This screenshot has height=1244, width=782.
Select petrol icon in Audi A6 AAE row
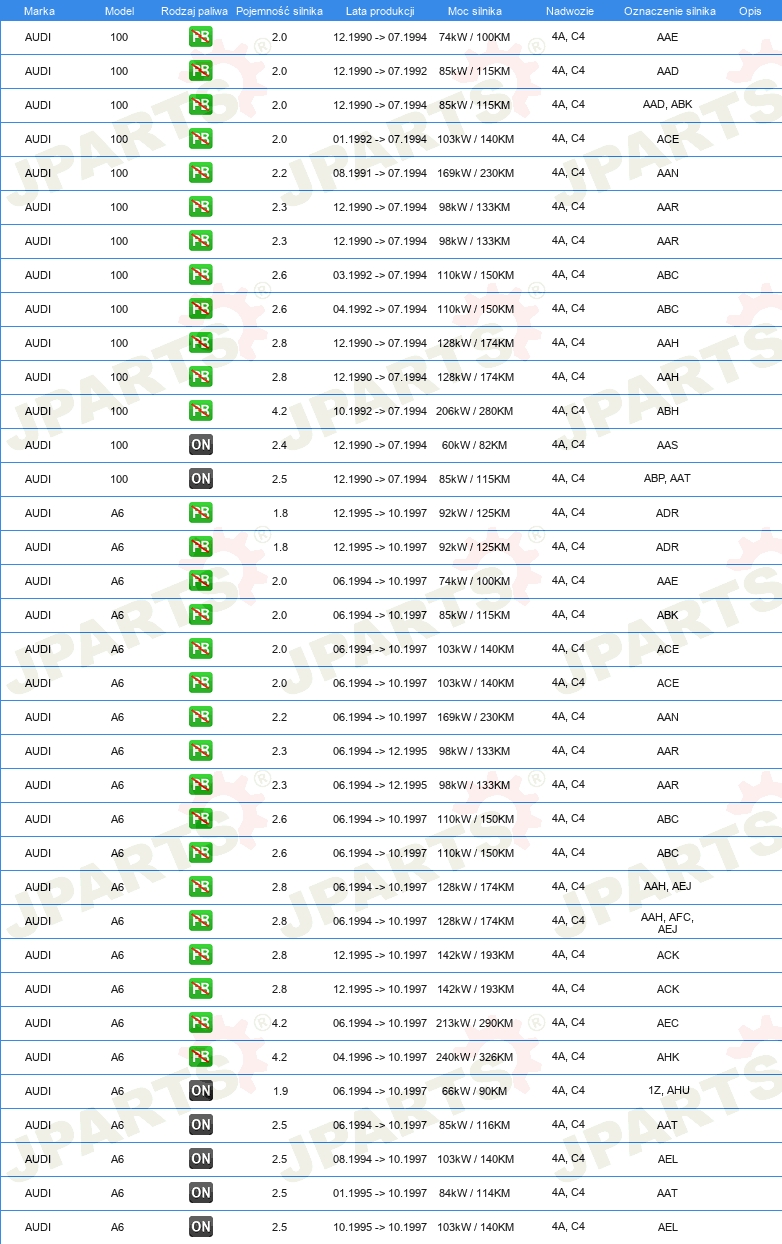click(201, 581)
